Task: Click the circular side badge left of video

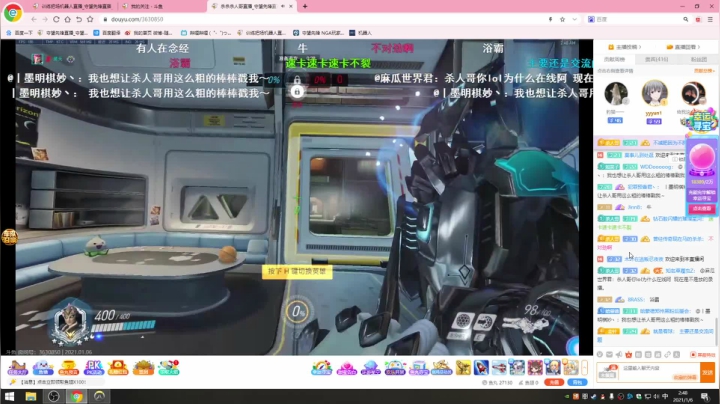Action: (x=9, y=236)
